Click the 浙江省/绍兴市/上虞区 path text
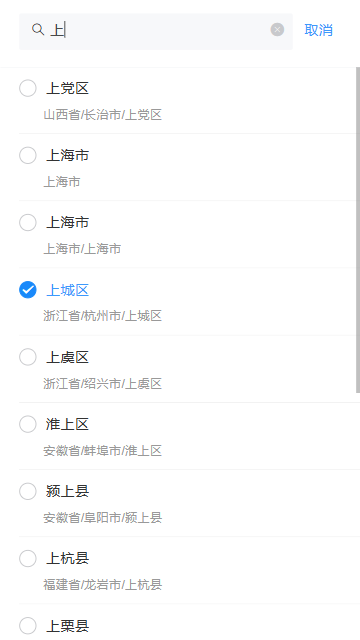 pos(102,383)
